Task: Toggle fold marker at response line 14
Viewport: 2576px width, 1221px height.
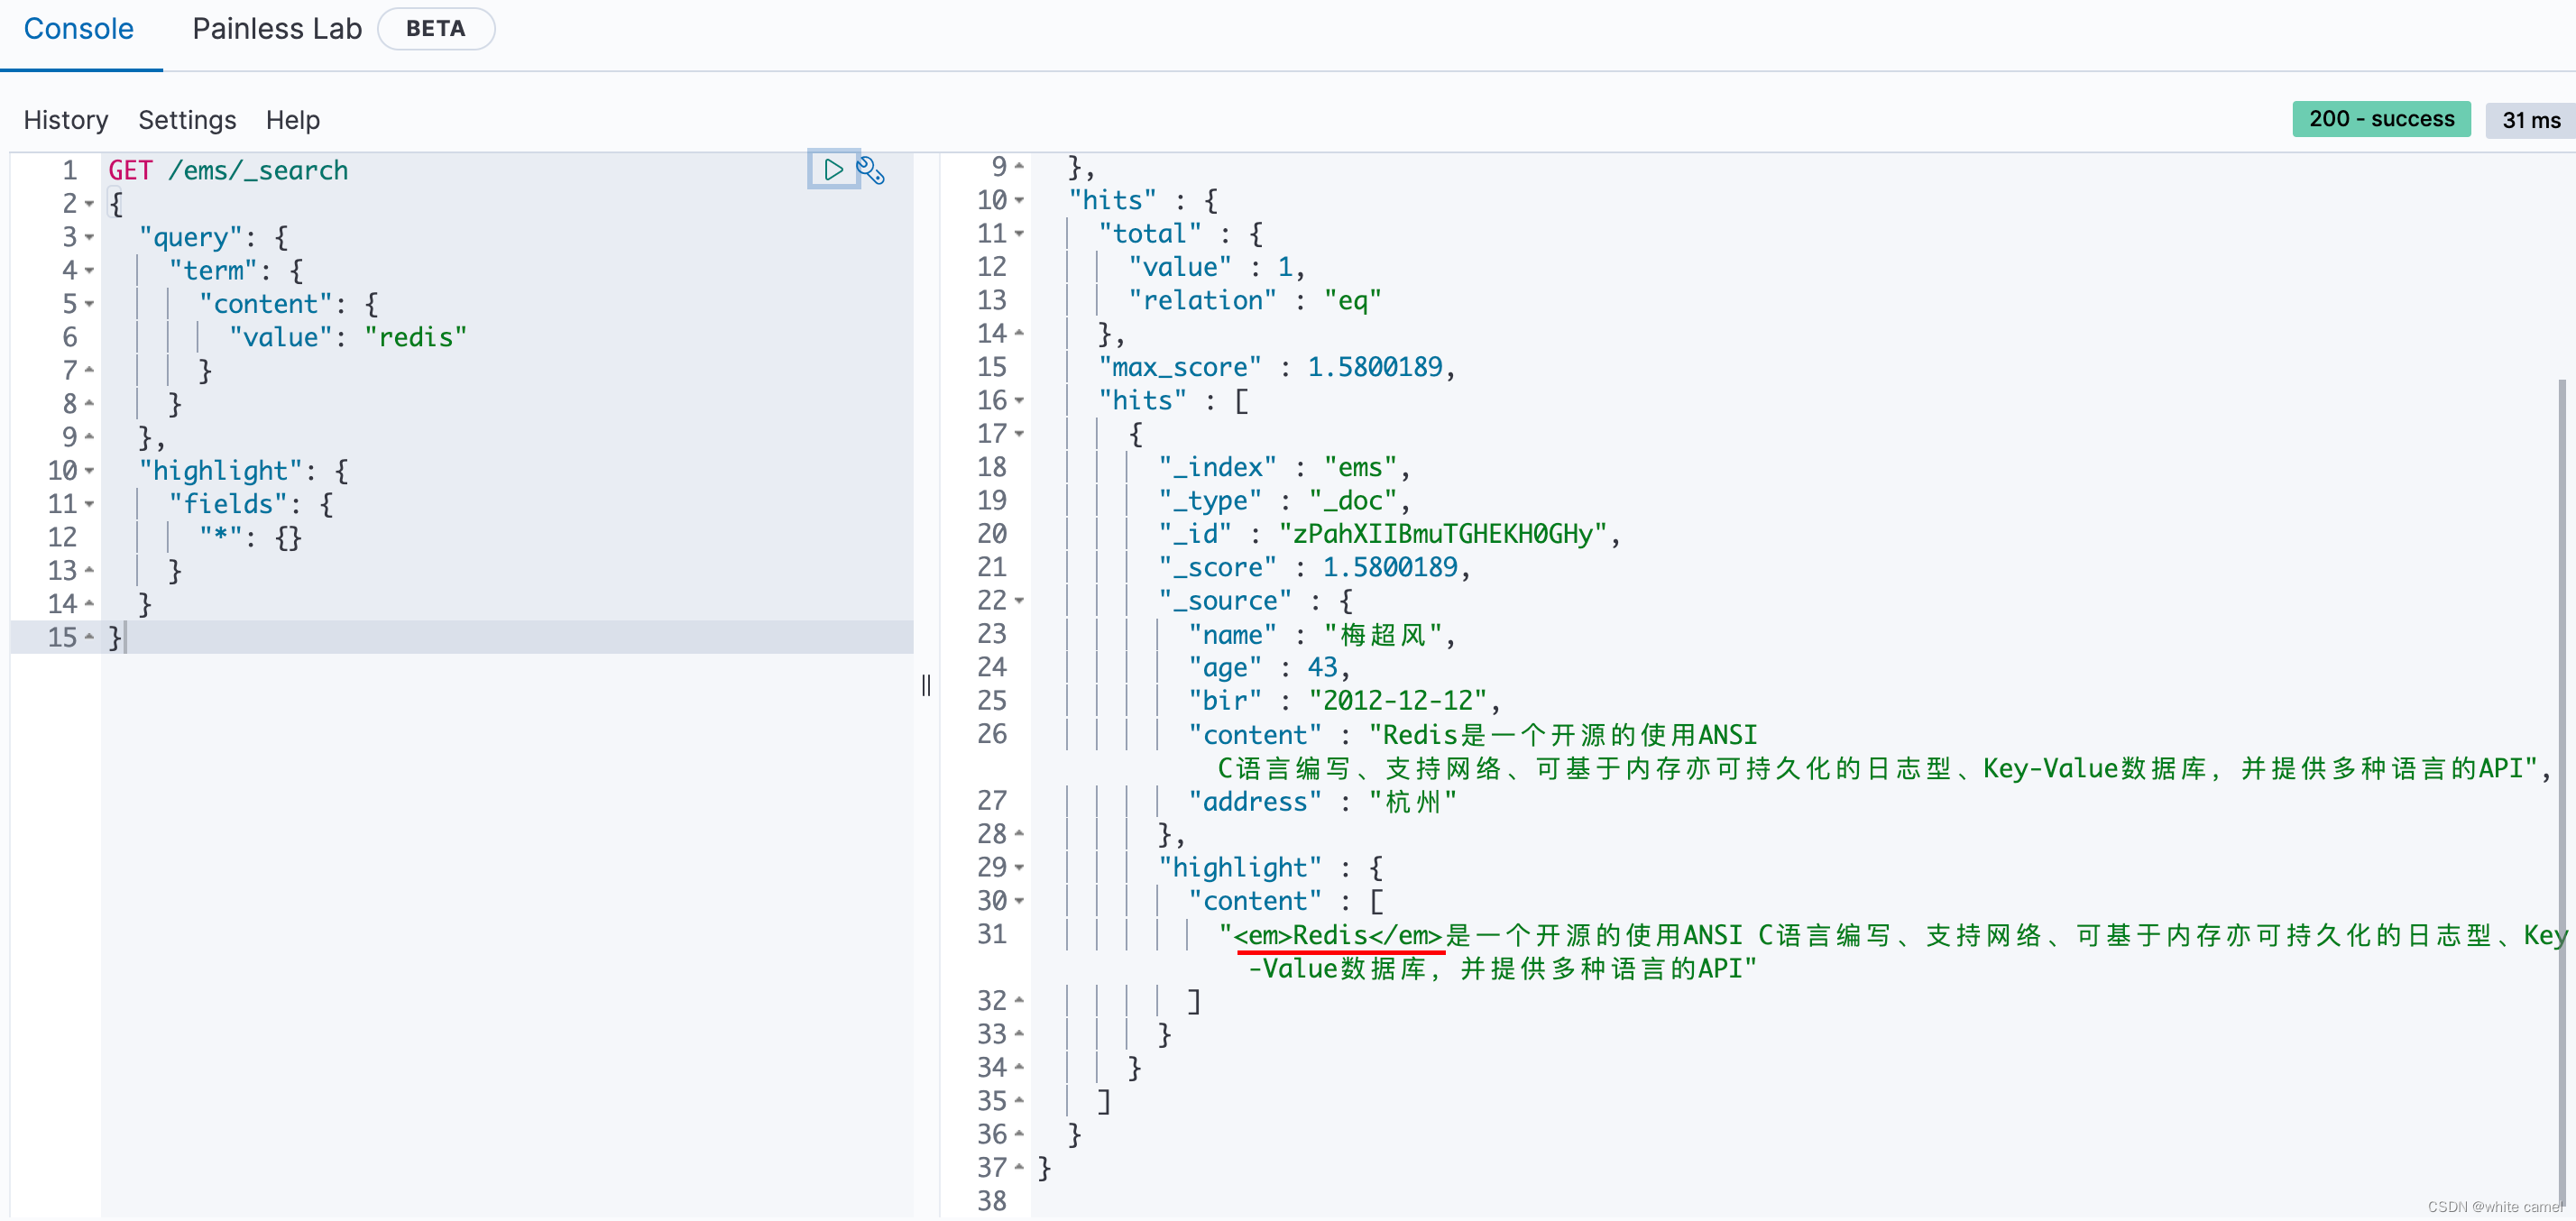Action: 1019,333
